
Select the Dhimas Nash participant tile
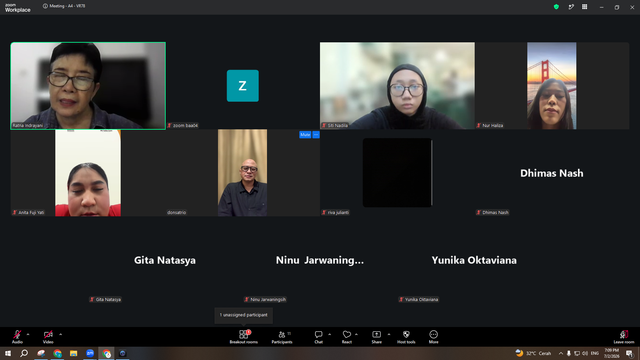(552, 173)
